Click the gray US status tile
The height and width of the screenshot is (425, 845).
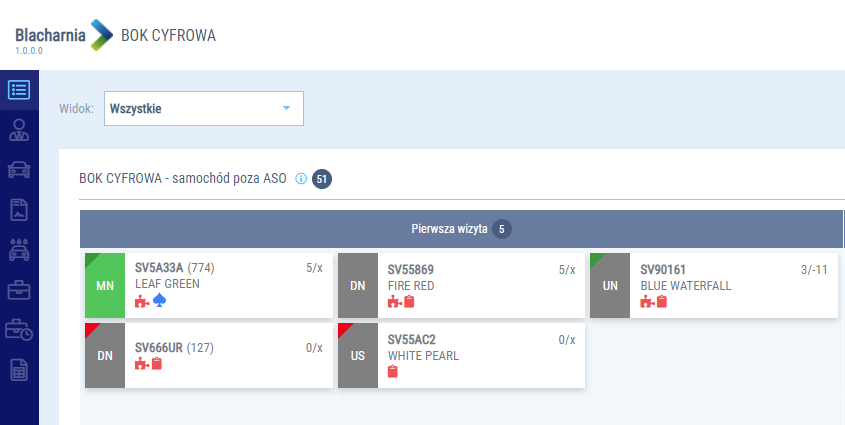(357, 355)
